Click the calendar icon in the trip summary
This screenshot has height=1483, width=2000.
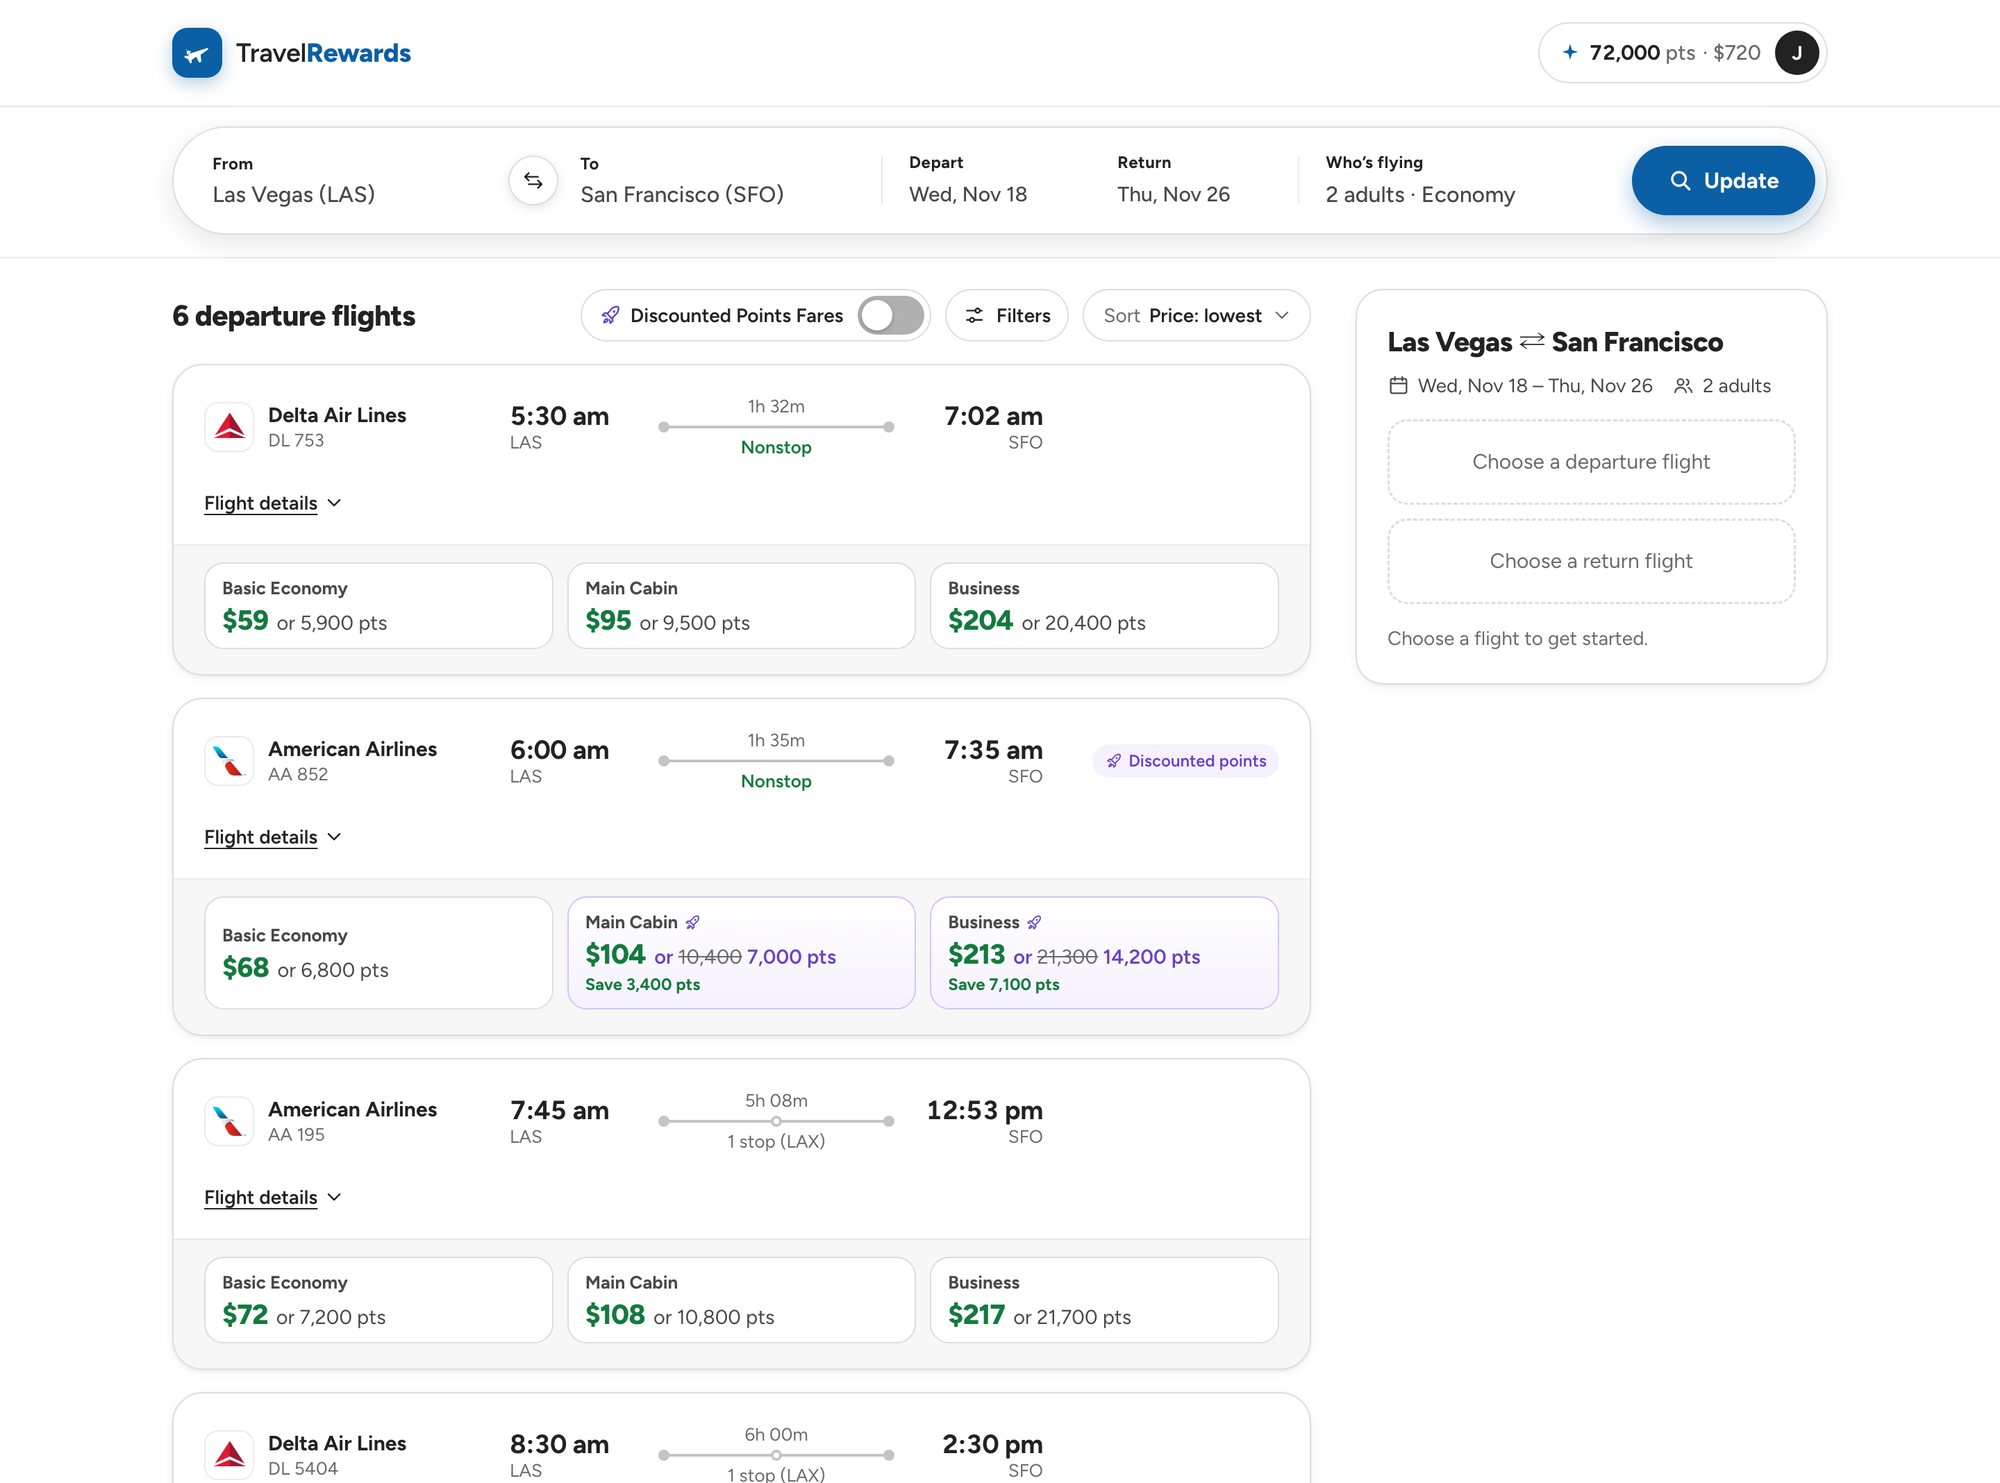[1398, 386]
